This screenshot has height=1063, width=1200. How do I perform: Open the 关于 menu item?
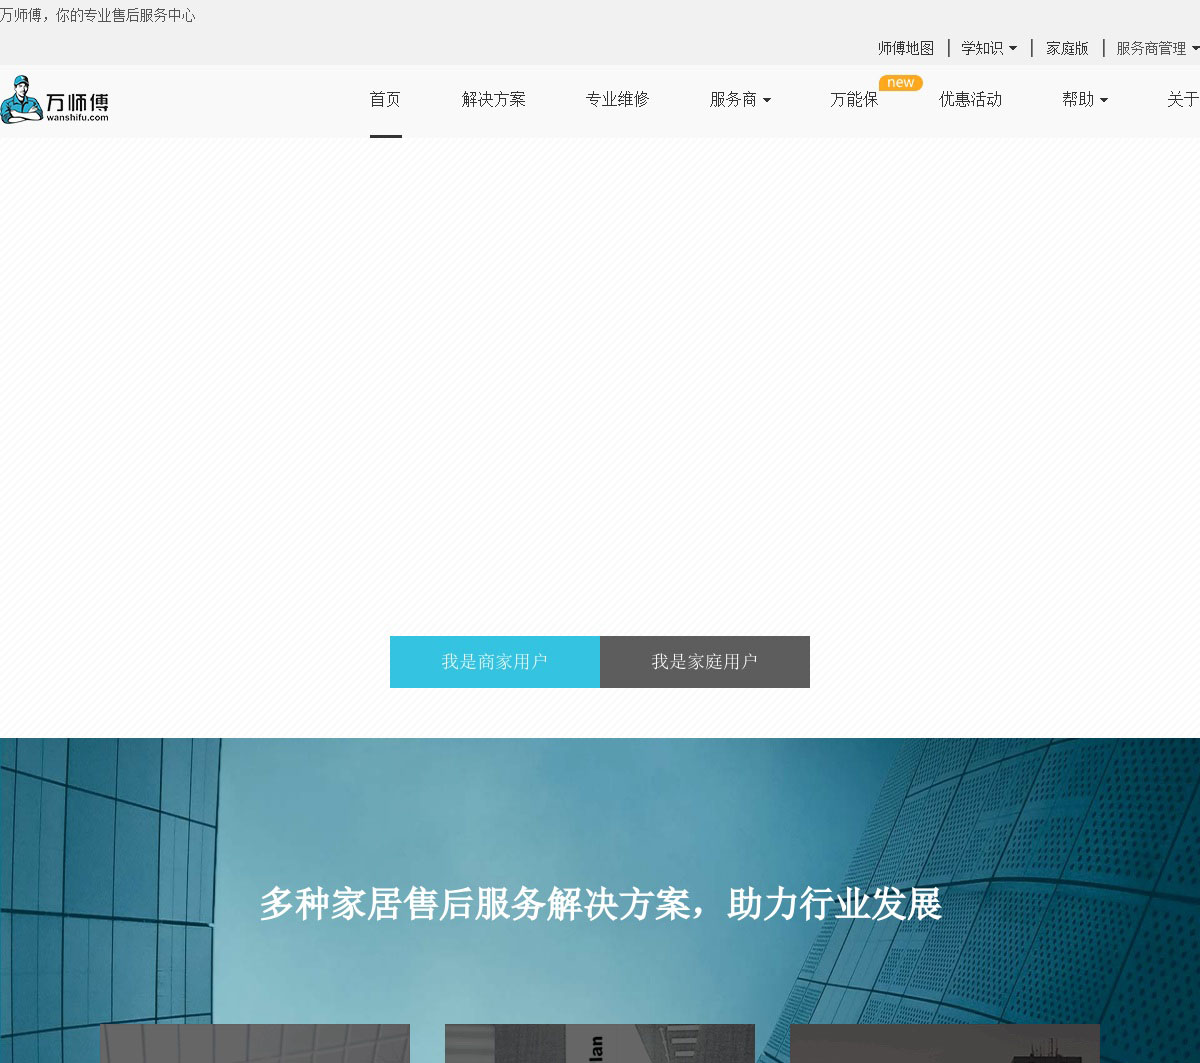(x=1183, y=99)
